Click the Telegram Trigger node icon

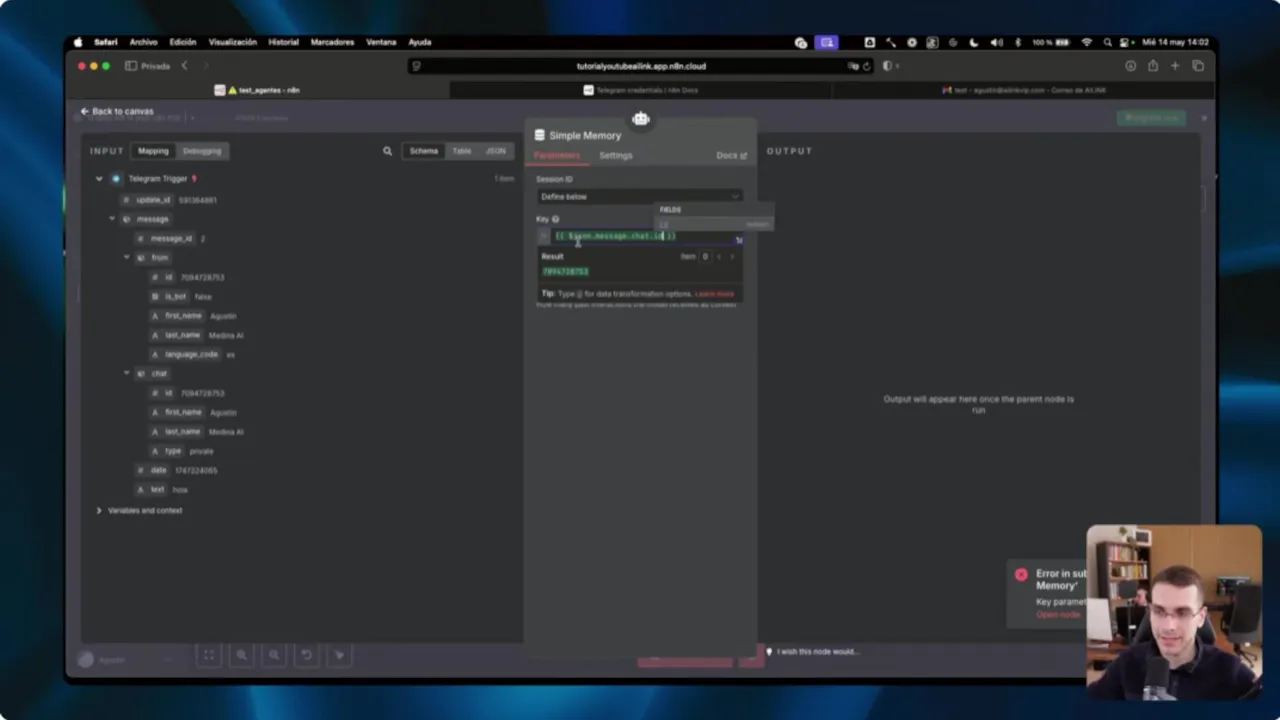116,179
